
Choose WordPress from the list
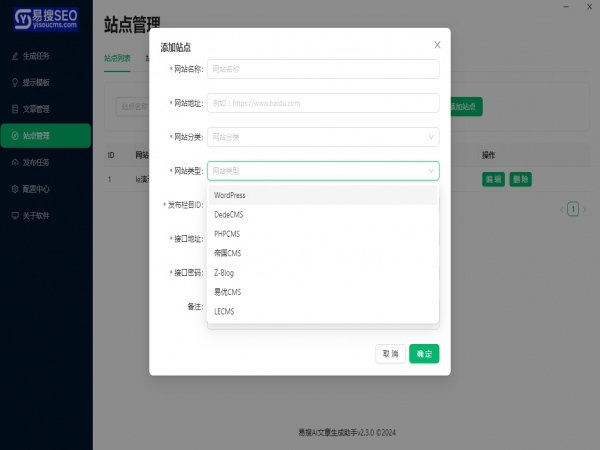tap(323, 195)
